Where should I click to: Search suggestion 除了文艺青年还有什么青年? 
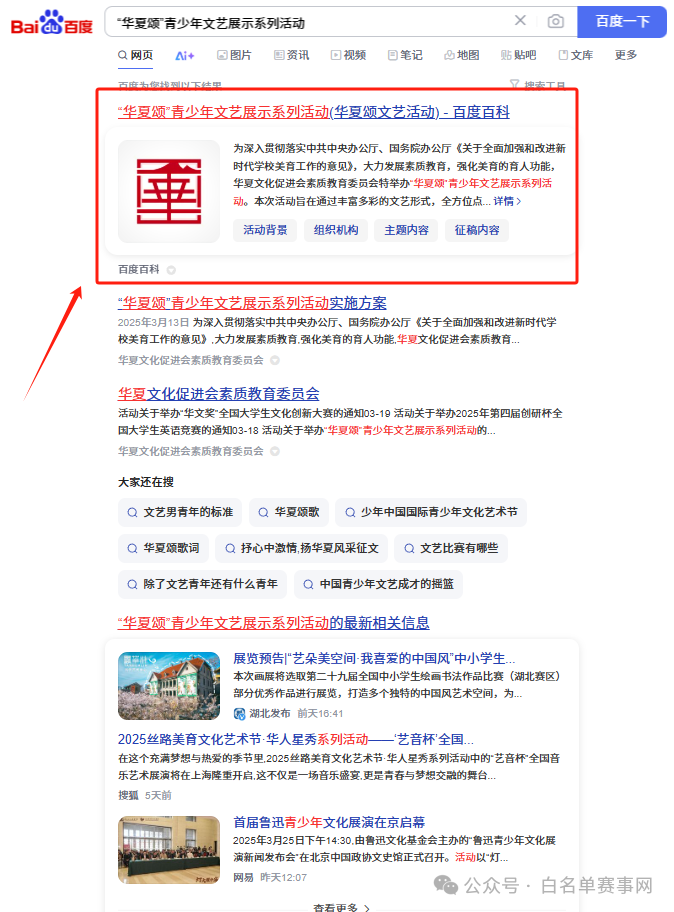point(202,584)
